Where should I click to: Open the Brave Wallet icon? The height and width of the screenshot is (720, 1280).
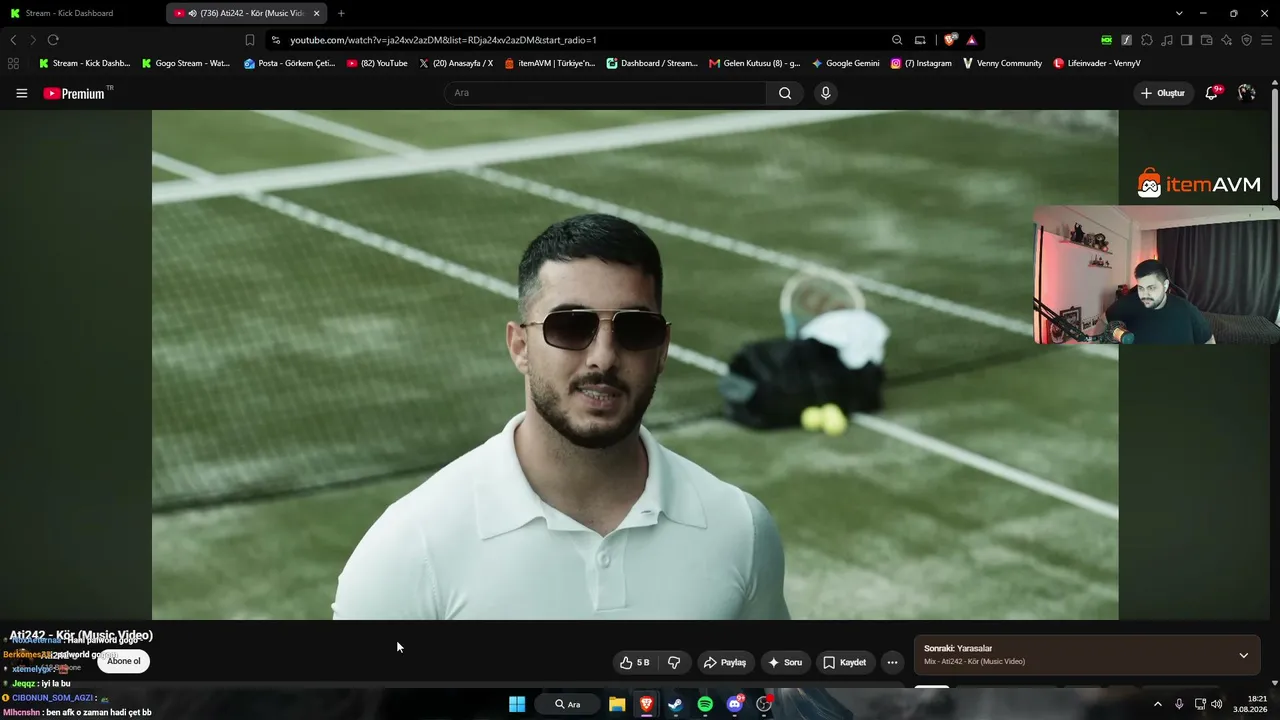pos(1206,40)
